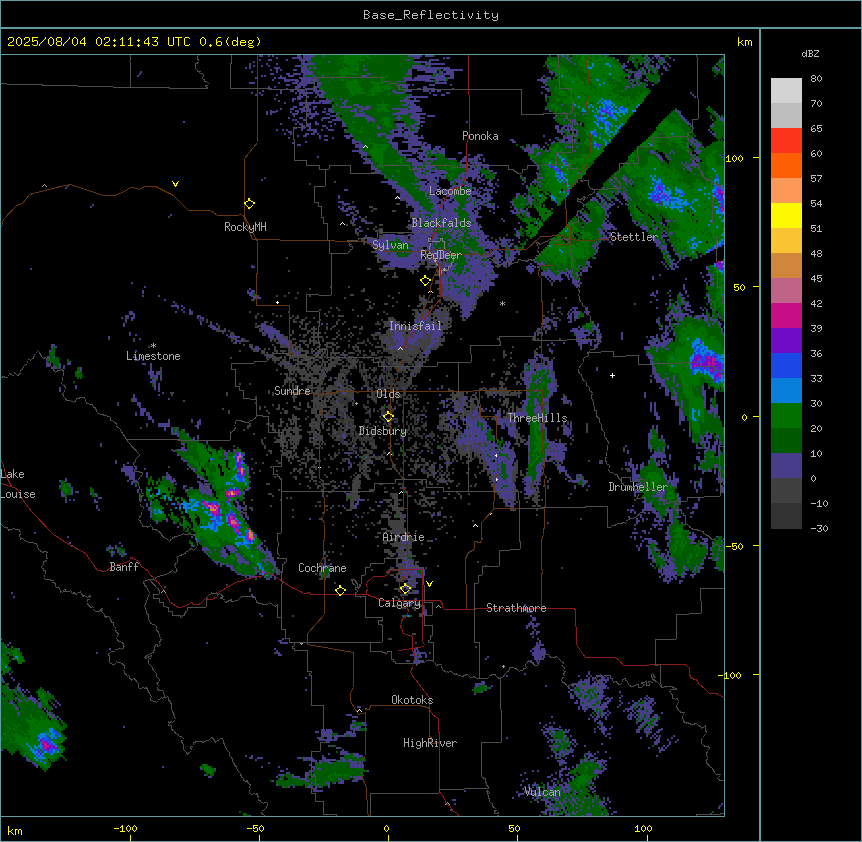Click the RedDeer city label

441,255
